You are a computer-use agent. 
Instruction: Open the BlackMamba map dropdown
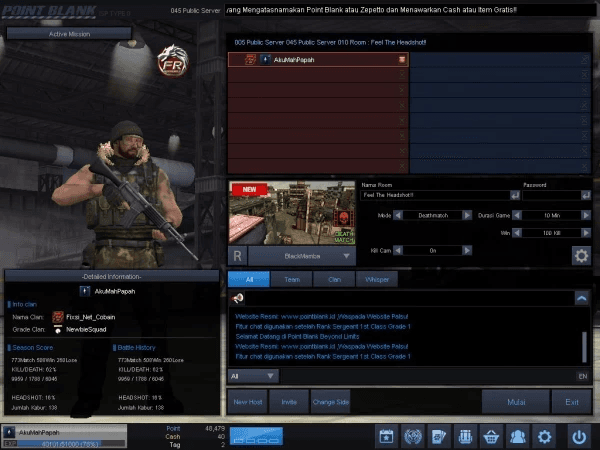pyautogui.click(x=302, y=256)
